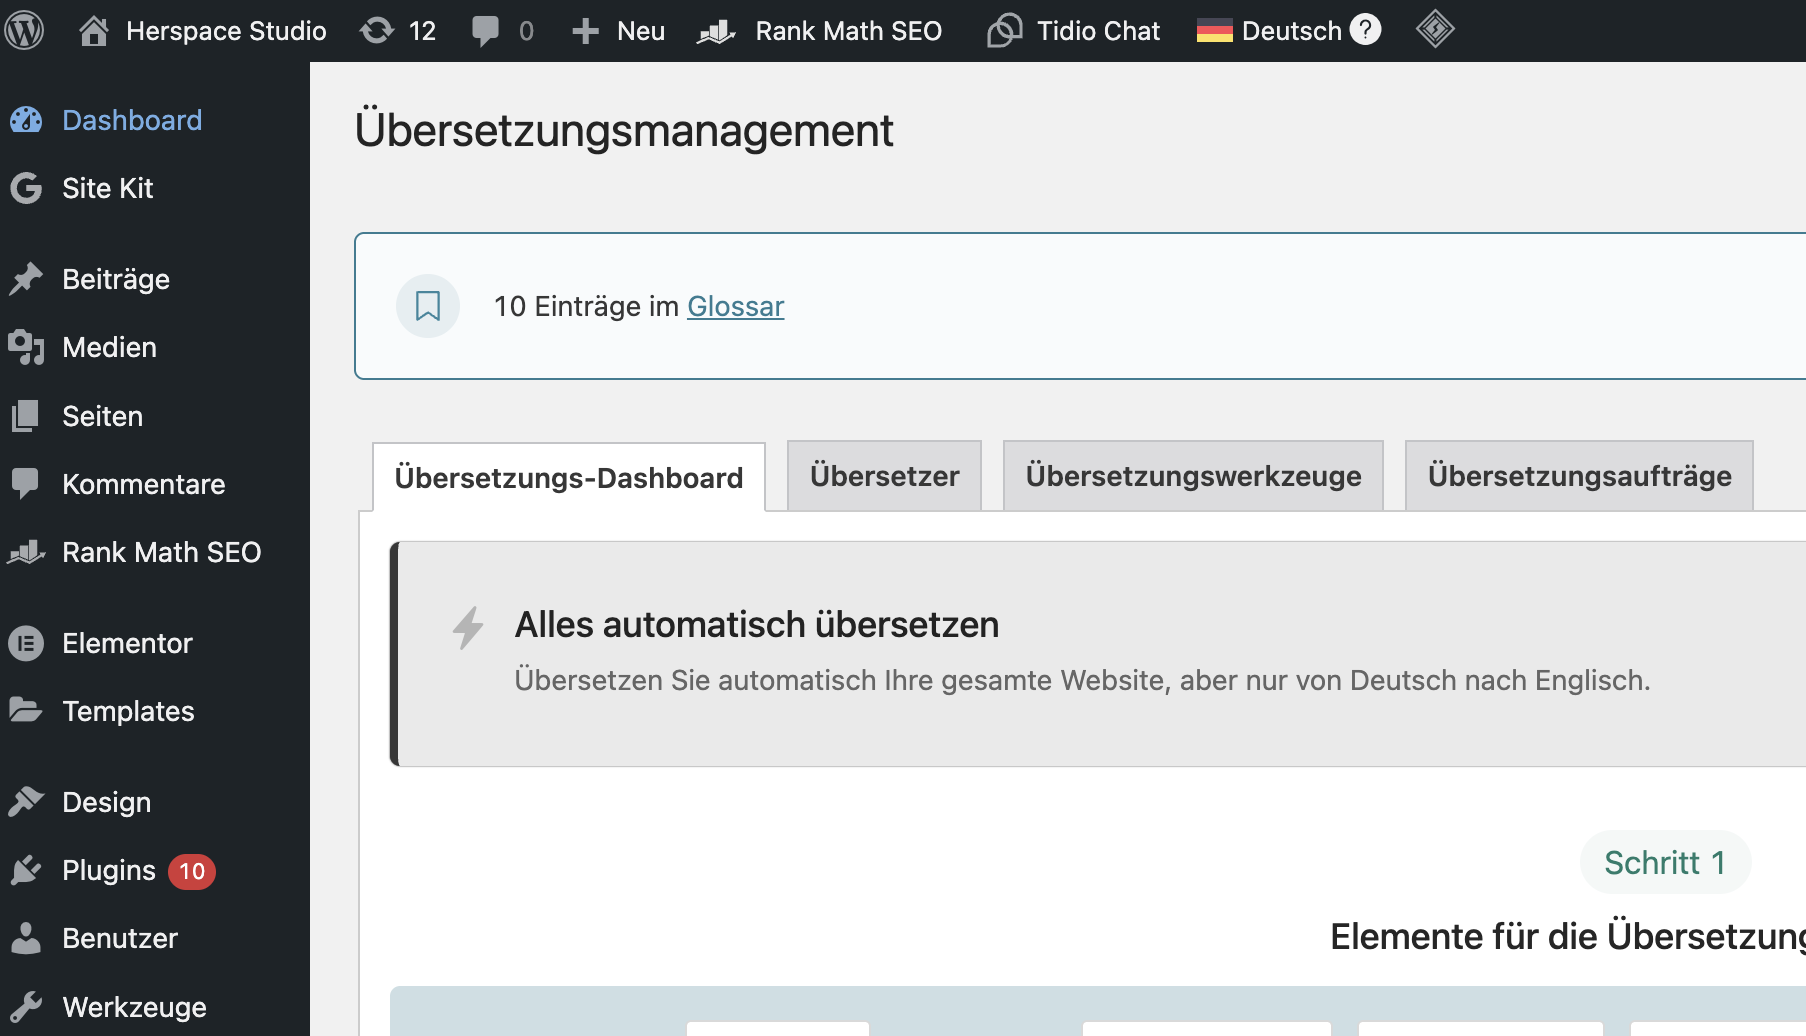Open Medien library menu
This screenshot has width=1806, height=1036.
point(110,347)
